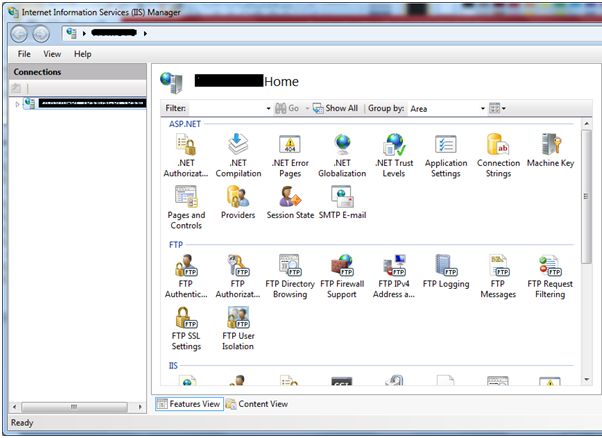Open .NET Globalization settings

click(342, 155)
